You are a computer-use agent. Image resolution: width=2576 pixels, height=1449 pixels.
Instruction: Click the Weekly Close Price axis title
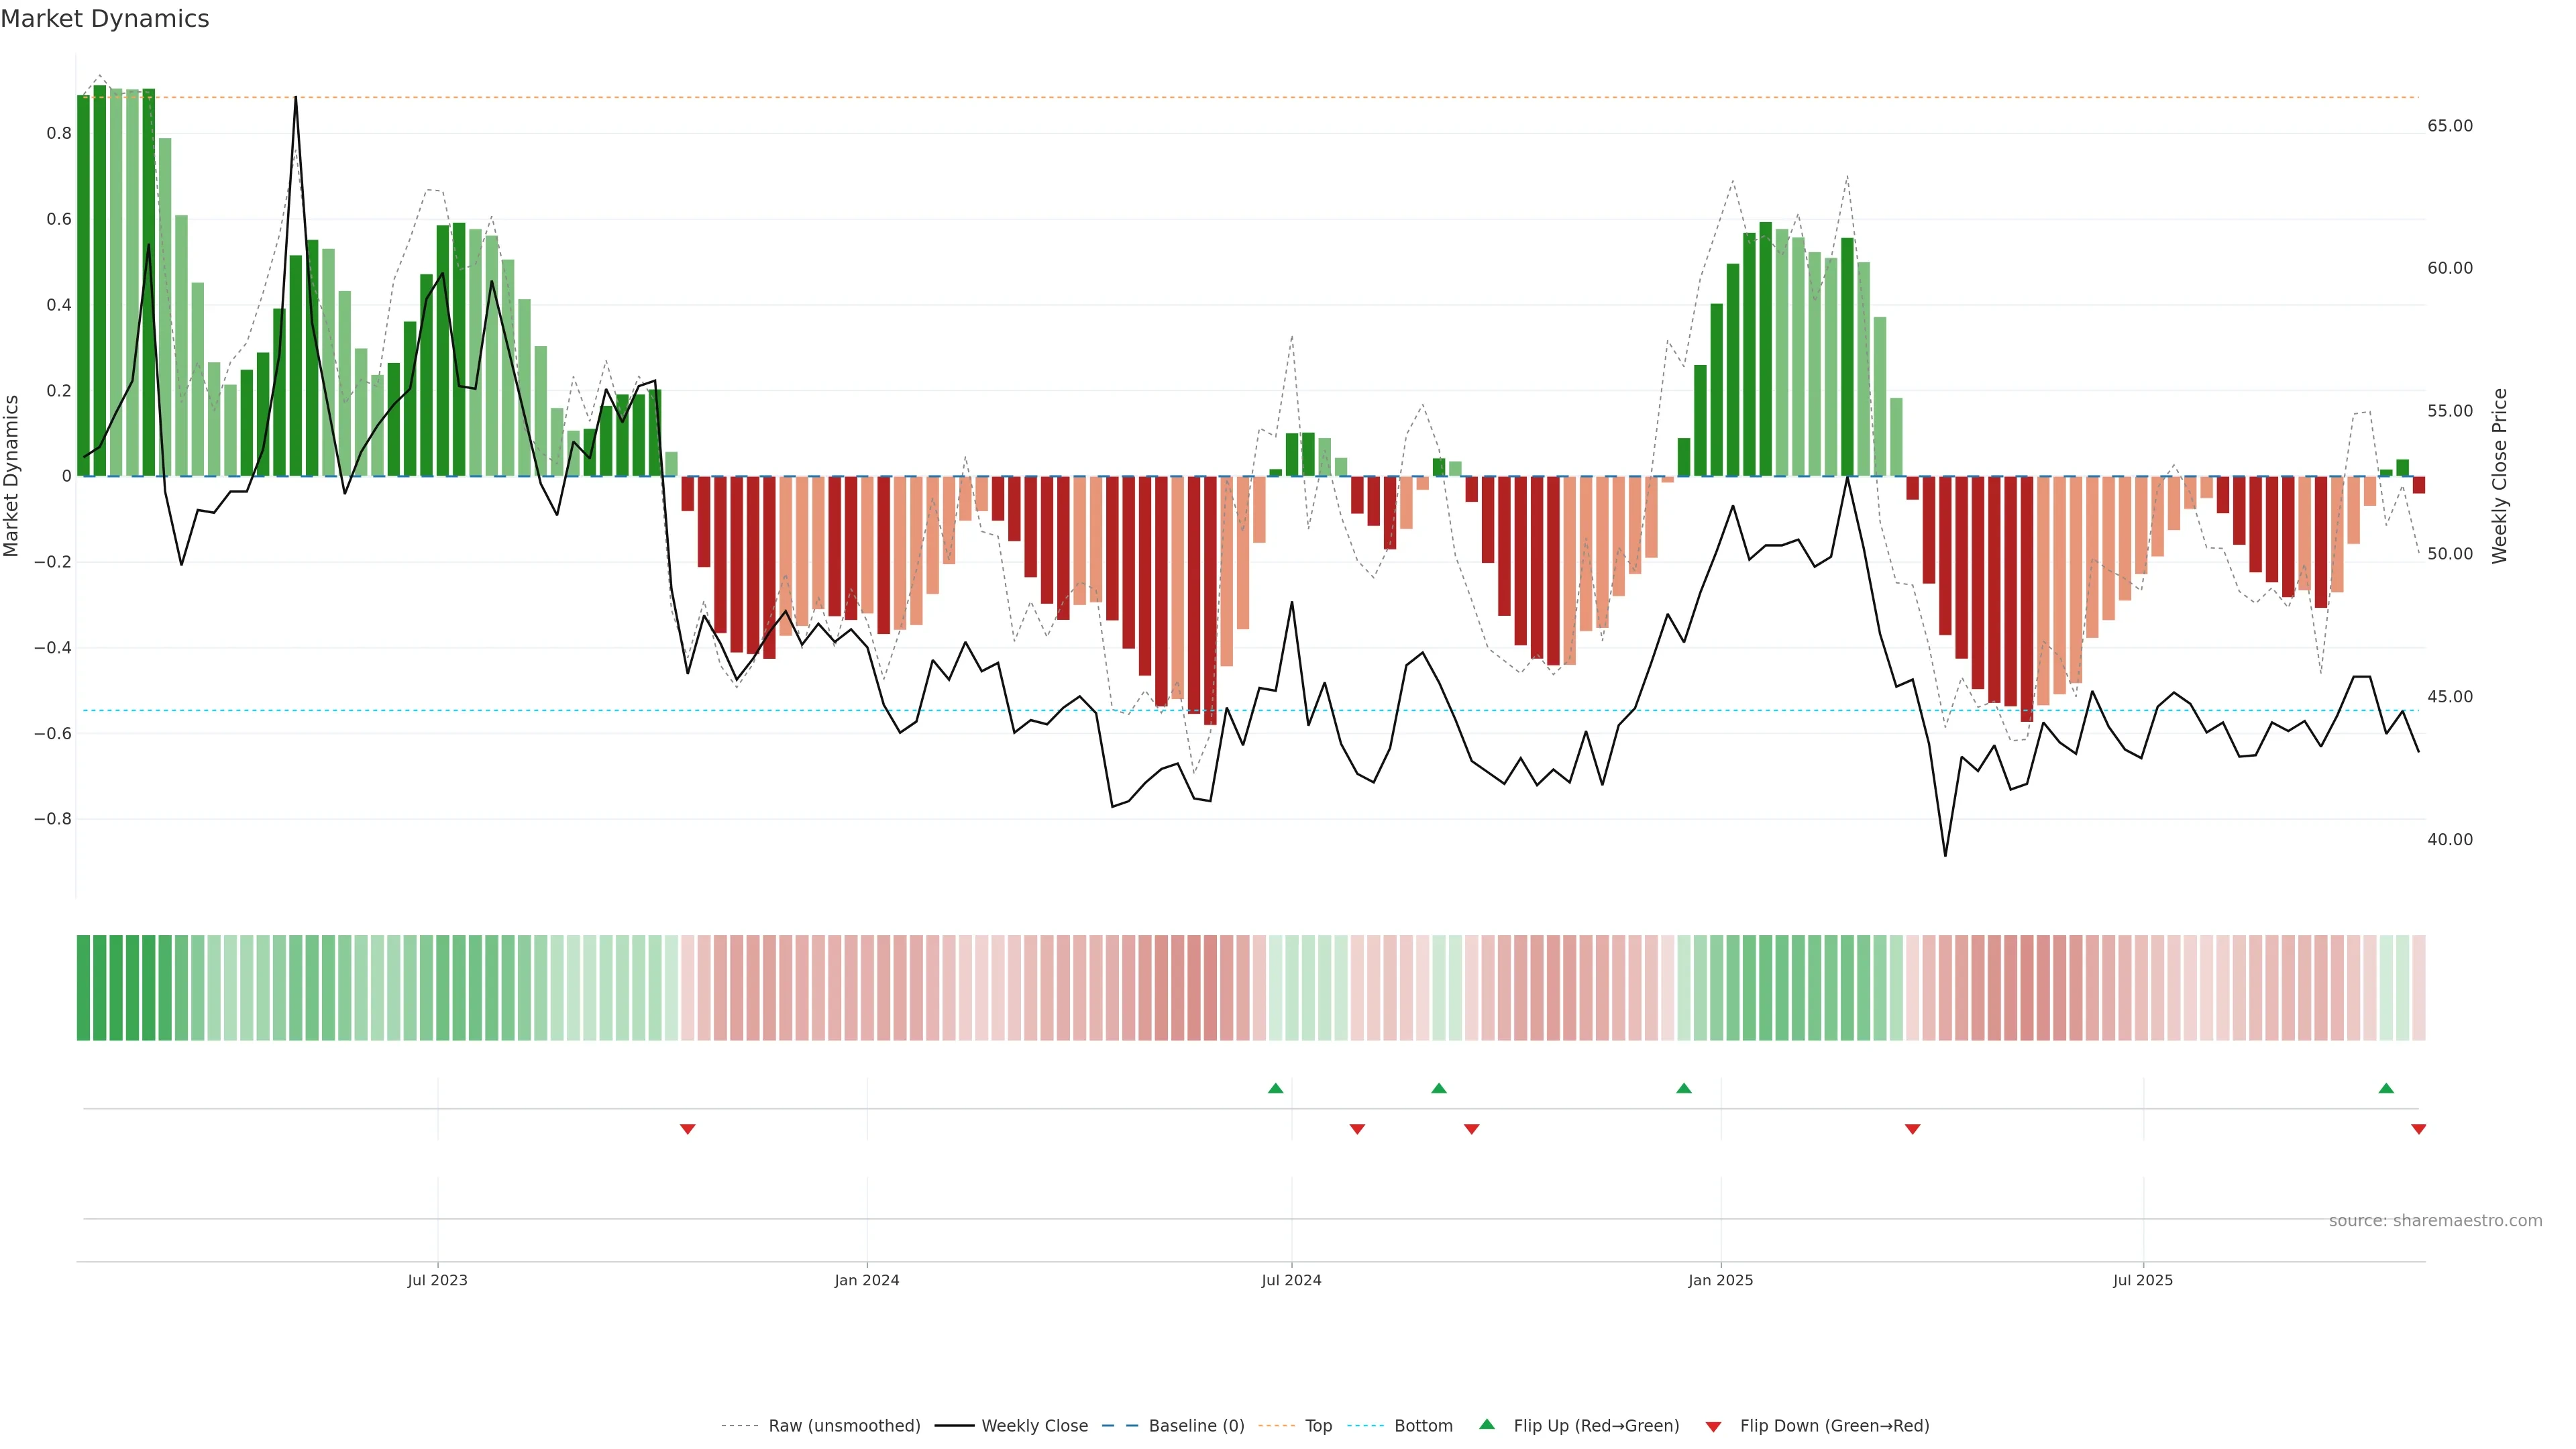2499,476
